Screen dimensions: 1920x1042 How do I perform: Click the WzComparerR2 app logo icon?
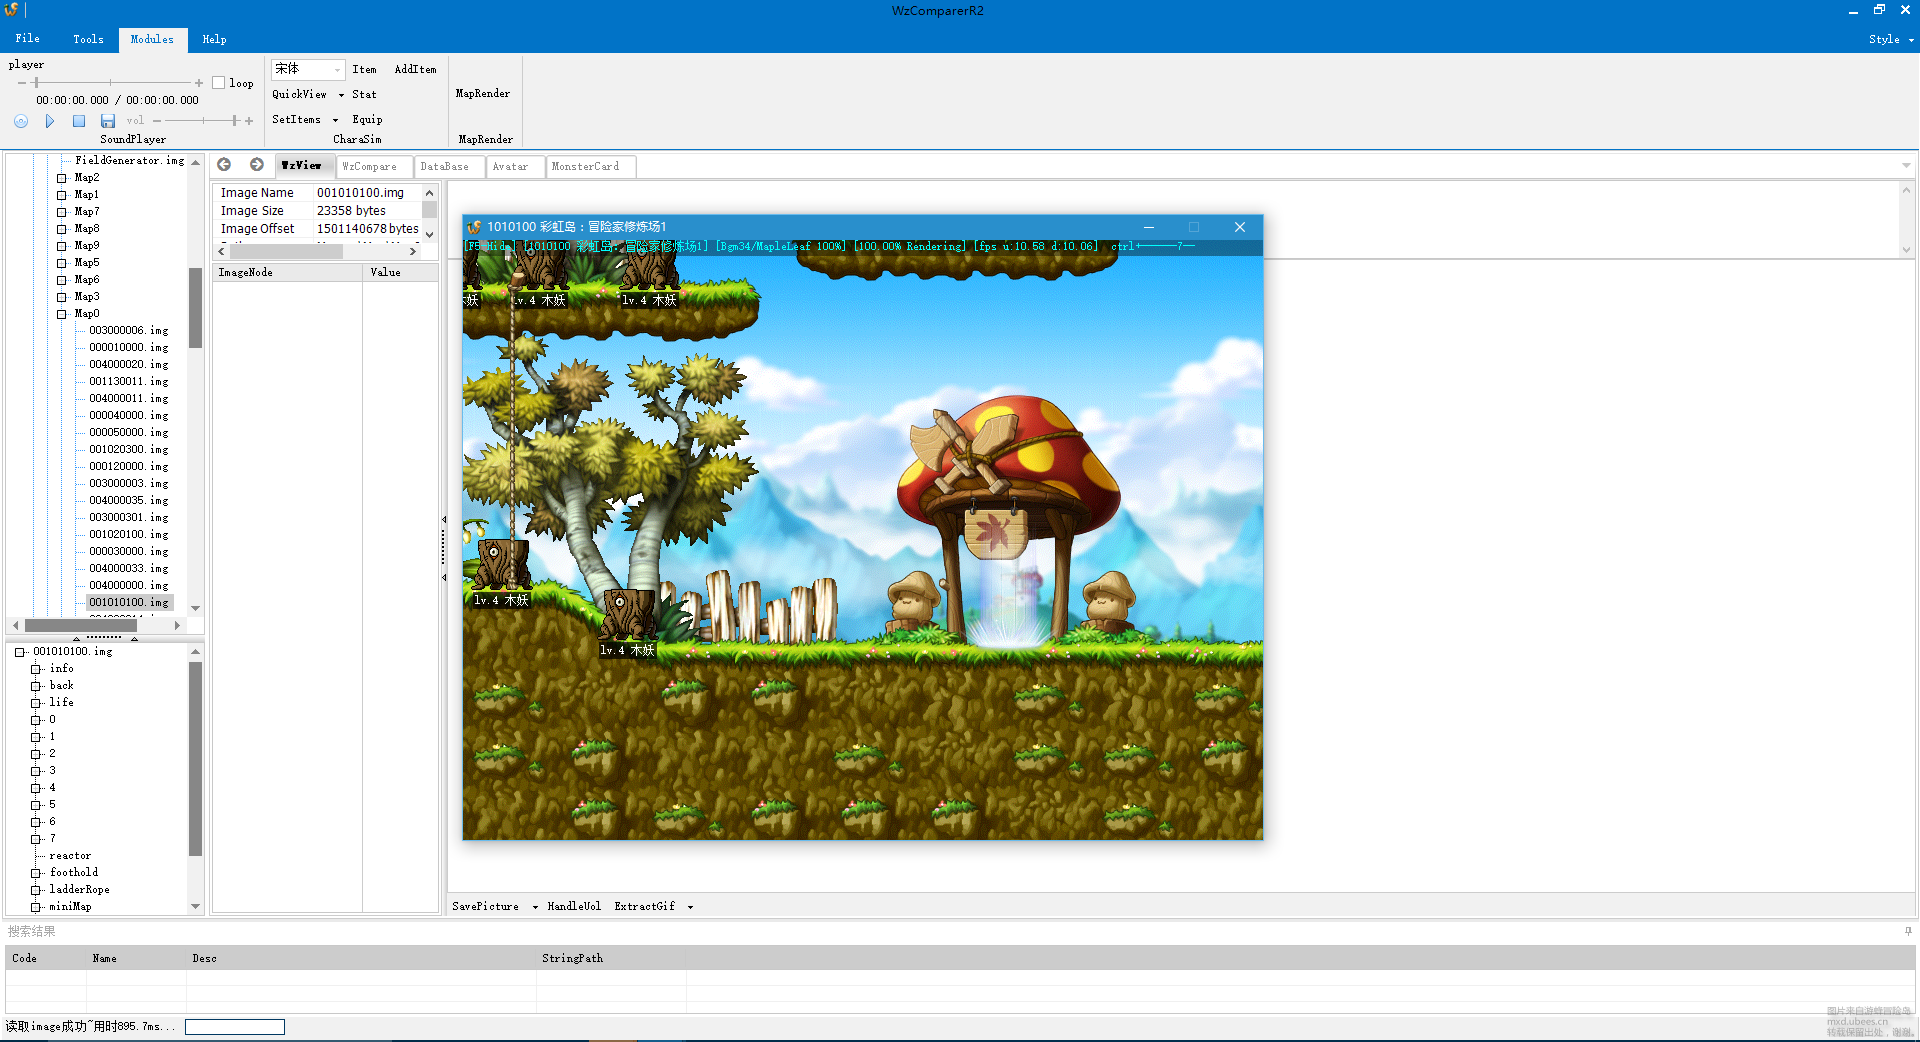tap(12, 10)
